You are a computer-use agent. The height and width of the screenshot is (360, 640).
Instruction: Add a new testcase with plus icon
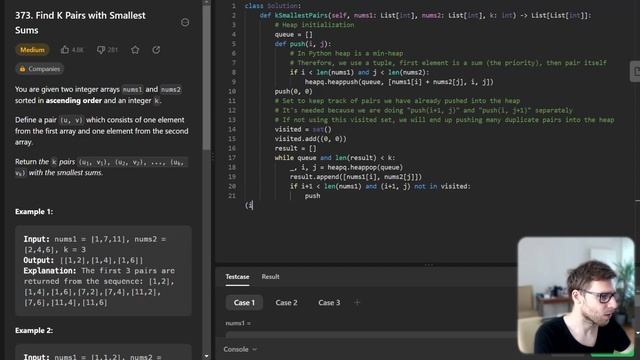(357, 302)
